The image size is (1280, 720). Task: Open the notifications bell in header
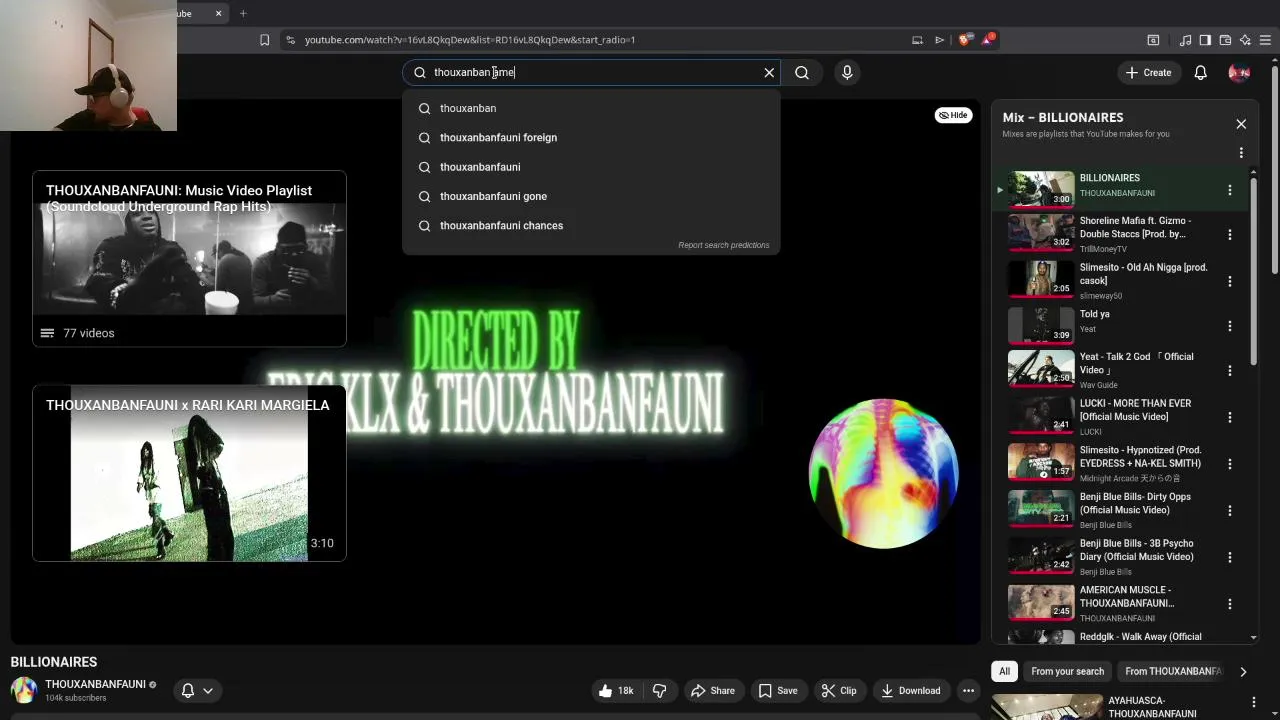1200,72
